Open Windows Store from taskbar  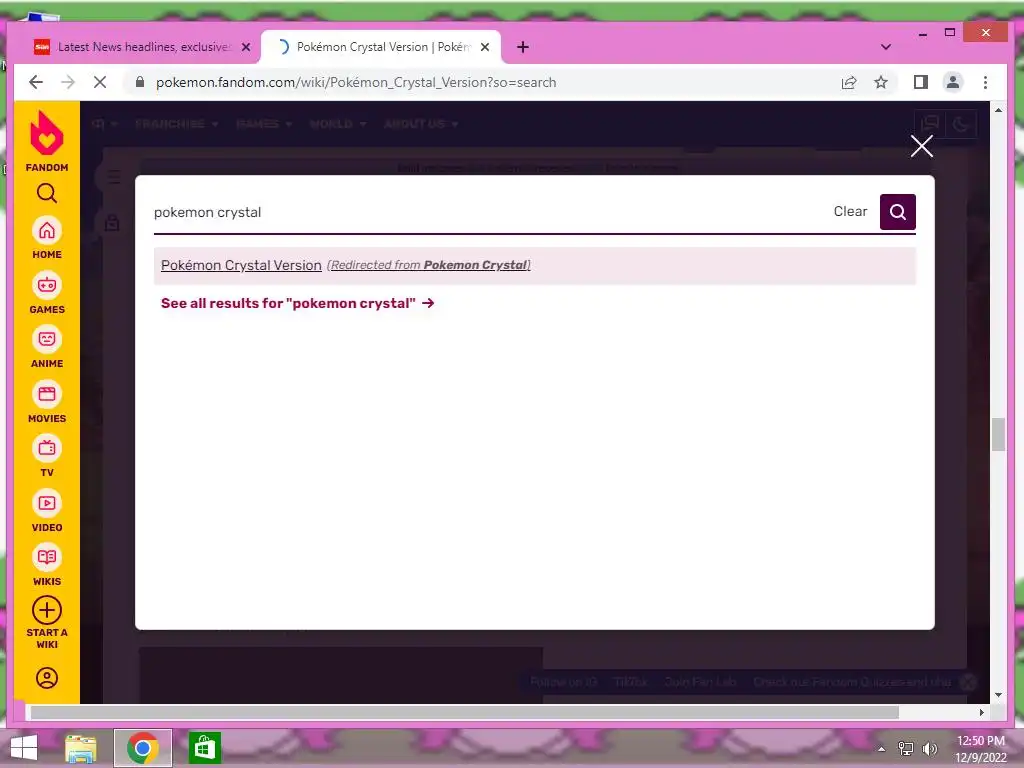[x=204, y=748]
